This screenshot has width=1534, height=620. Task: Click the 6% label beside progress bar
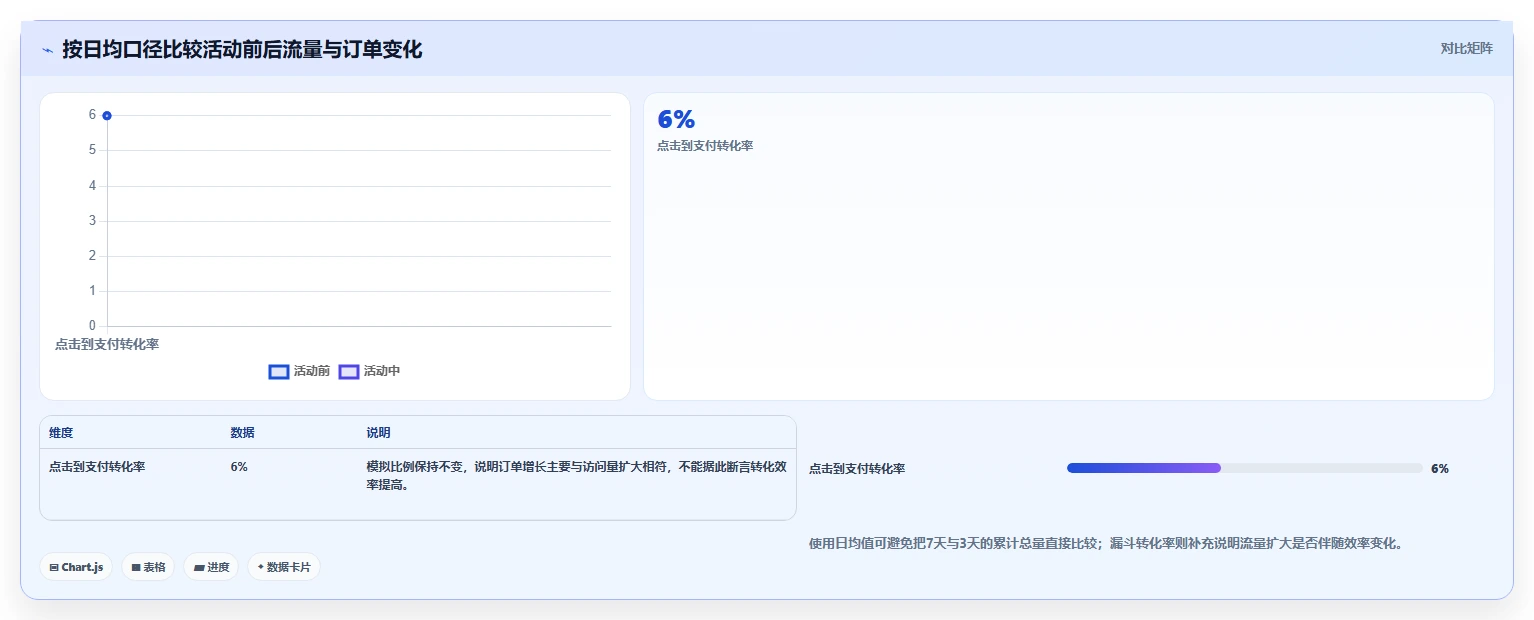coord(1440,468)
